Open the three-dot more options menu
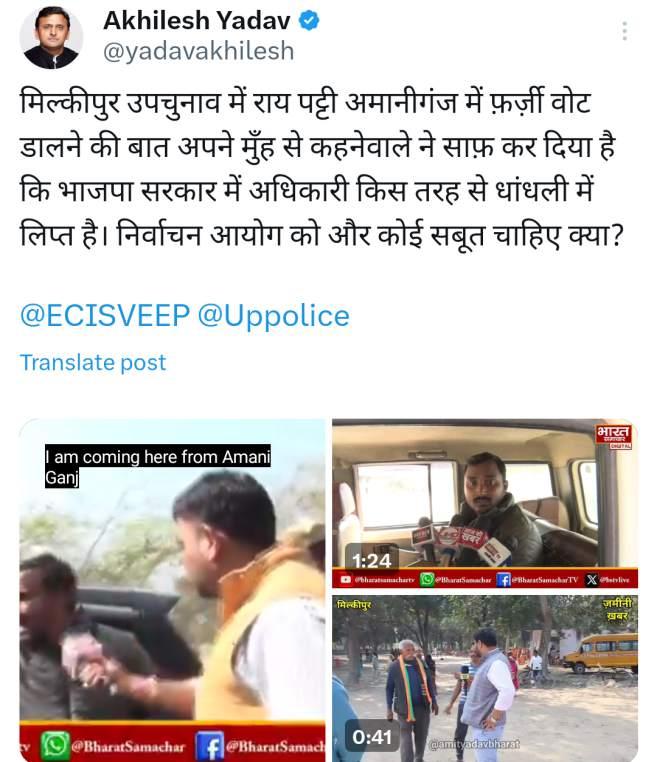The width and height of the screenshot is (657, 762). [x=625, y=31]
